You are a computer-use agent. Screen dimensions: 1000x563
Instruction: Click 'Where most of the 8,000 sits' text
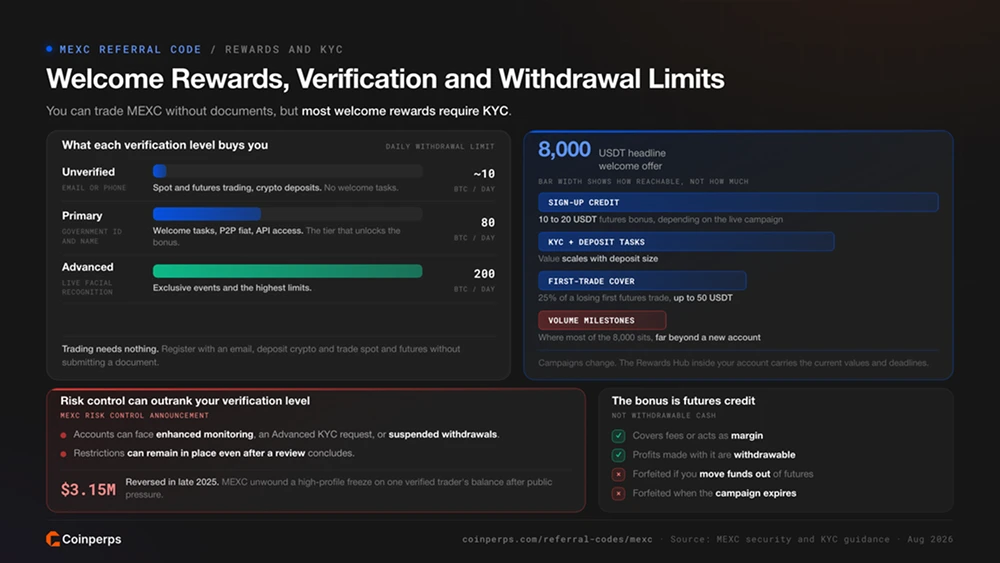[649, 337]
